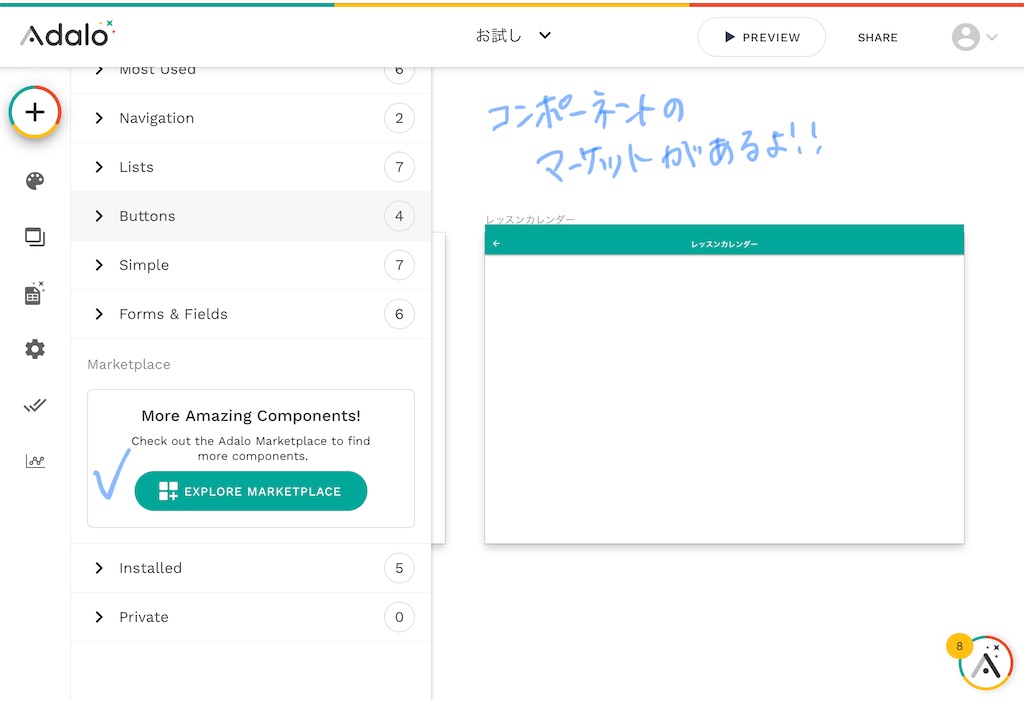This screenshot has width=1024, height=701.
Task: Click the Play icon inside Preview button
Action: coord(729,37)
